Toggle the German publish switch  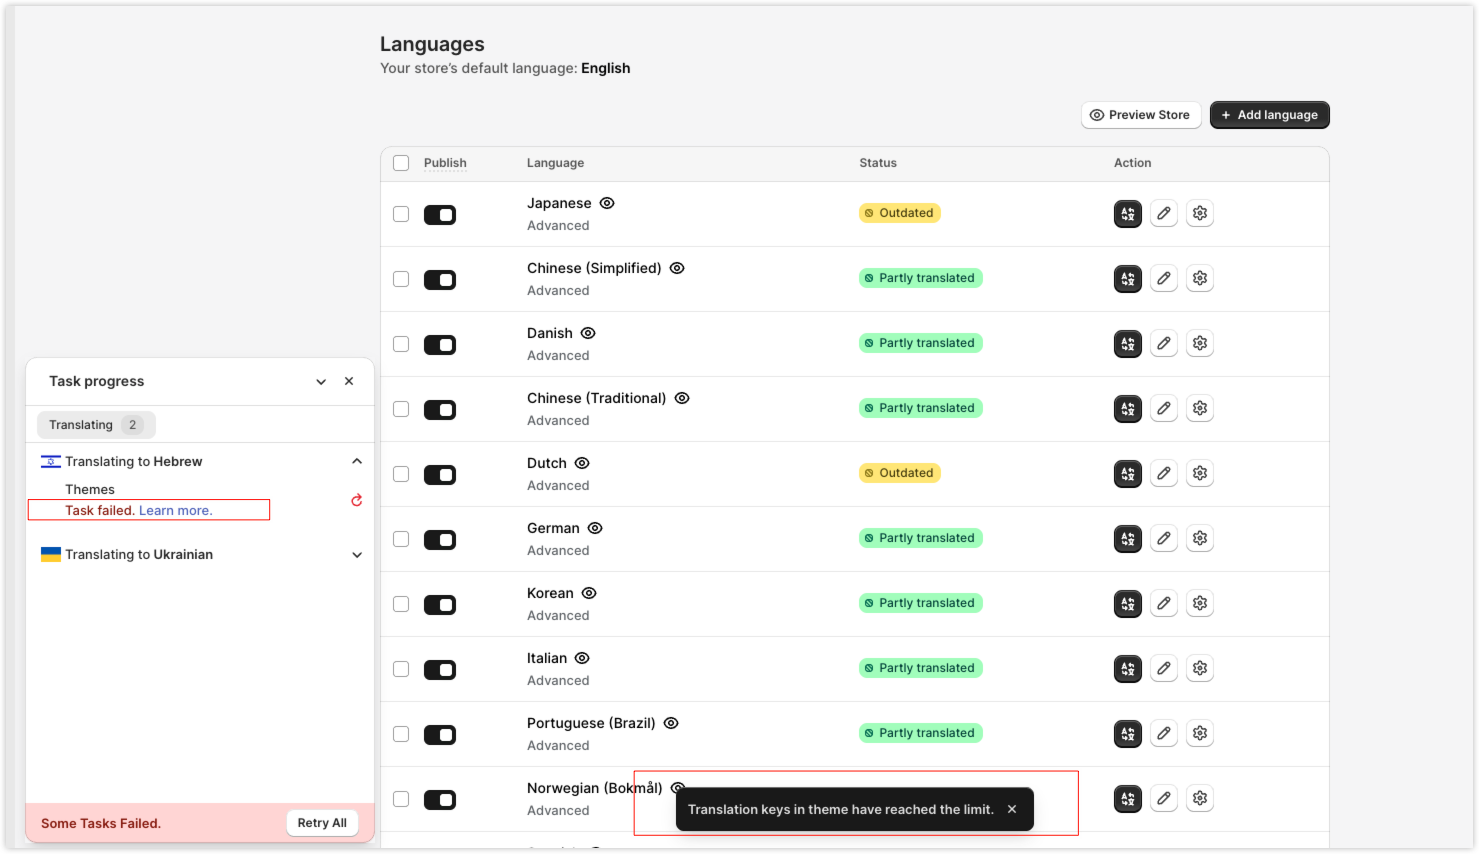pos(440,540)
